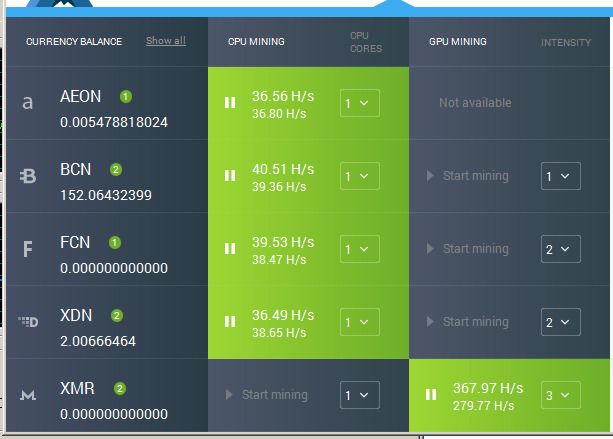
Task: Pause BCN CPU mining
Action: tap(230, 176)
